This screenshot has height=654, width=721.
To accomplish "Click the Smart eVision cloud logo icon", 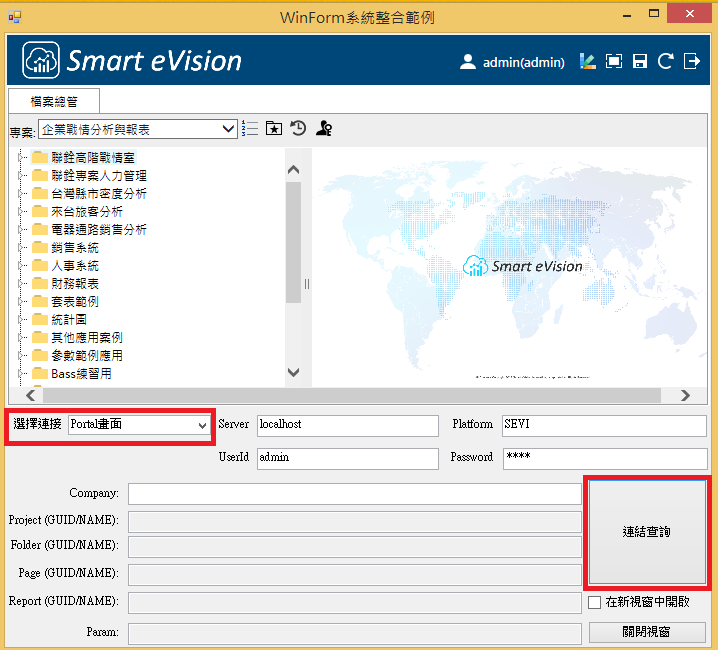I will tap(40, 60).
